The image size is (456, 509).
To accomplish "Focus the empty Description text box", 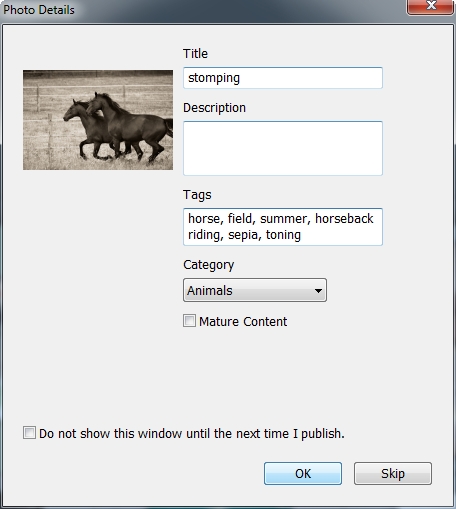I will click(x=283, y=148).
